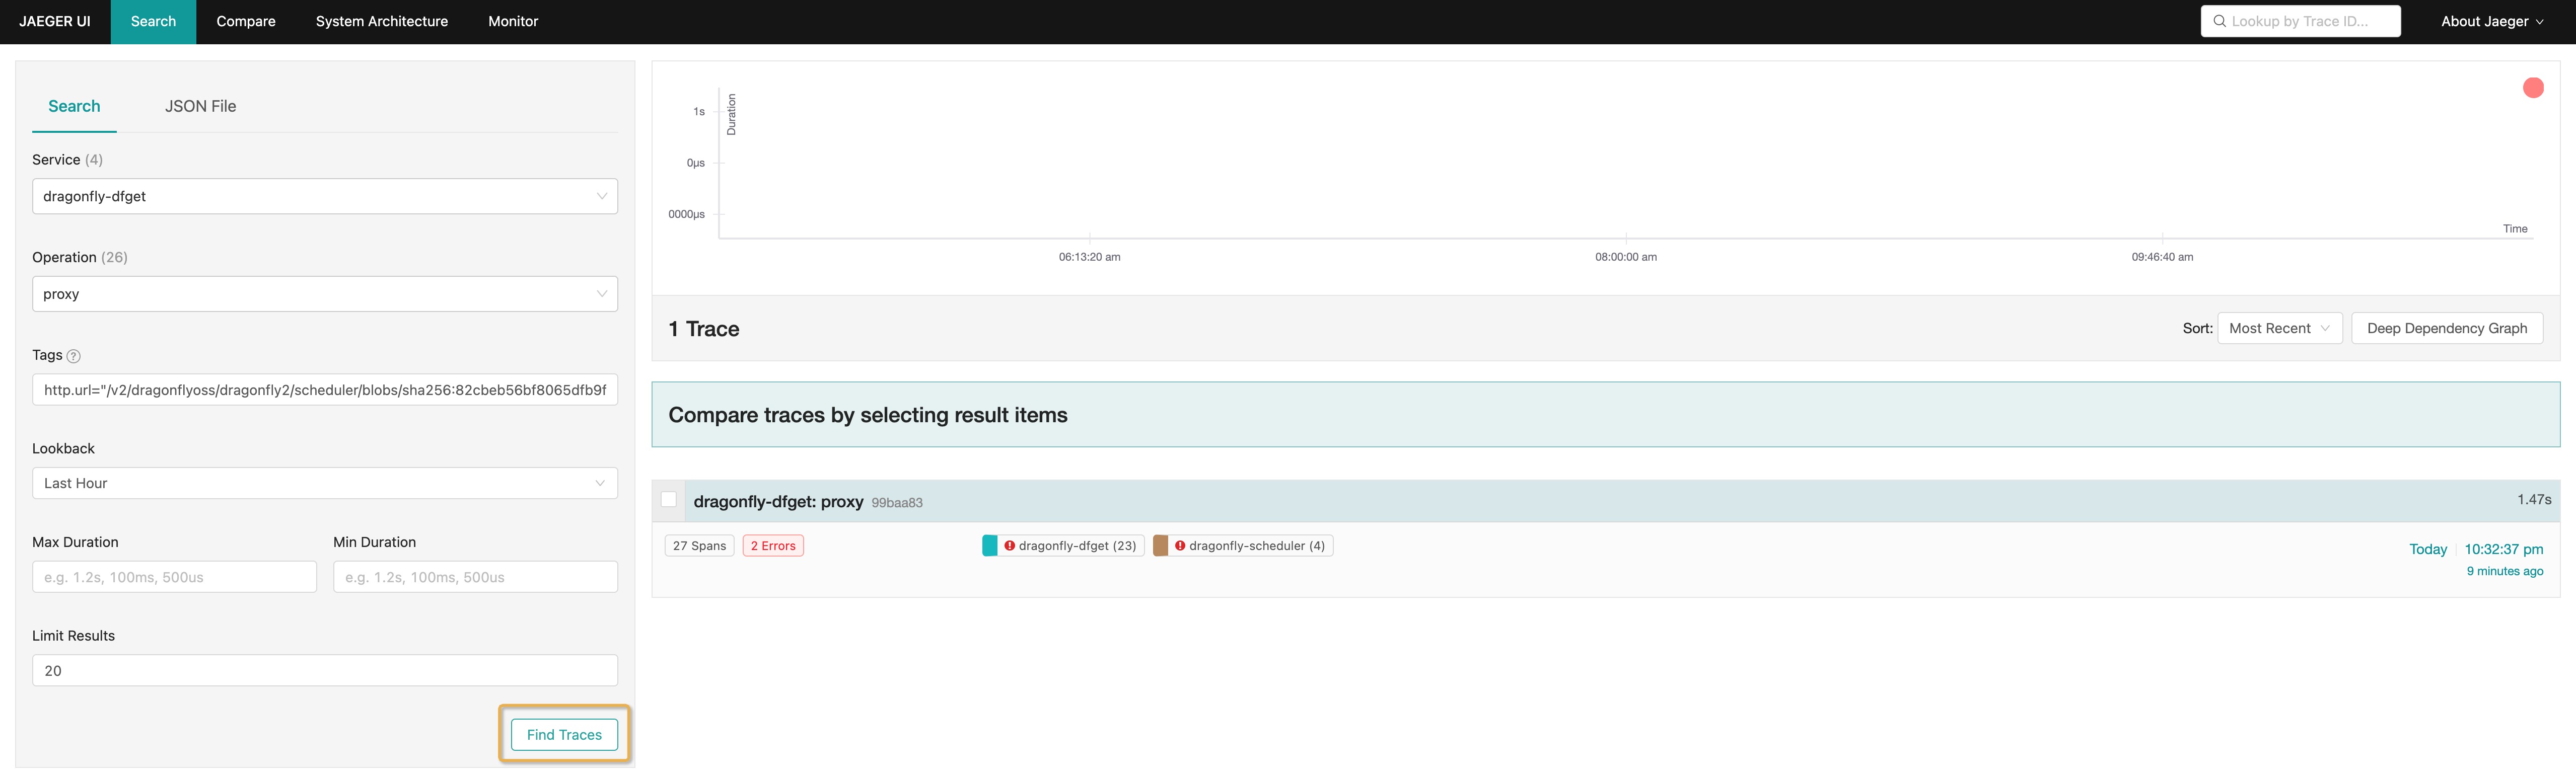Open the dragonfly-dfget: proxy trace result

(x=778, y=502)
